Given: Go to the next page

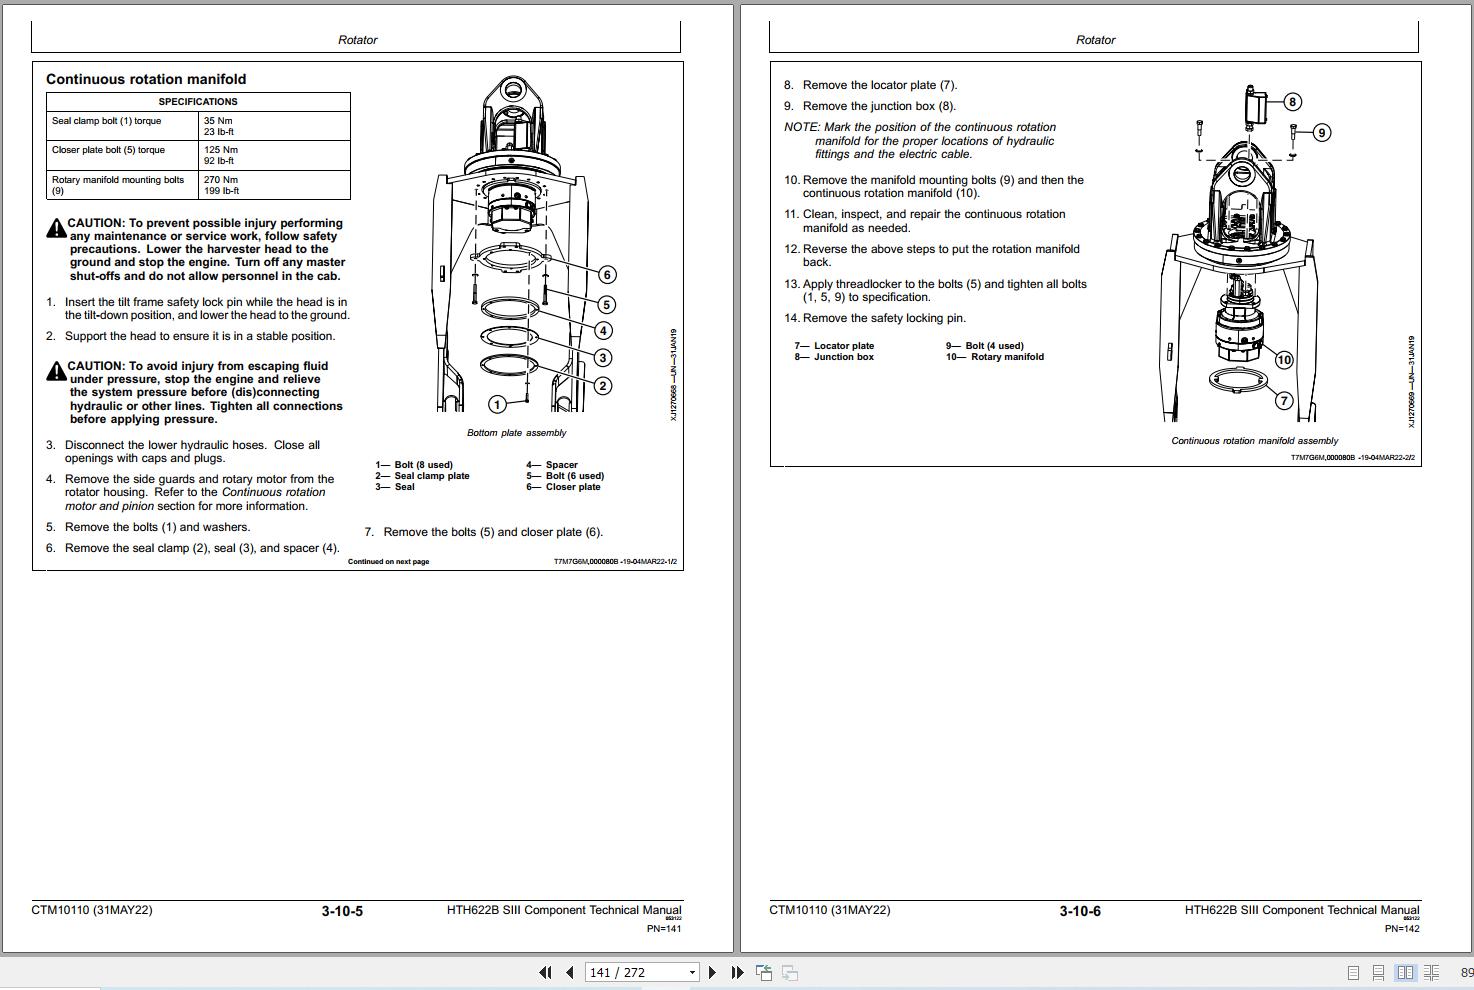Looking at the screenshot, I should click(x=712, y=972).
